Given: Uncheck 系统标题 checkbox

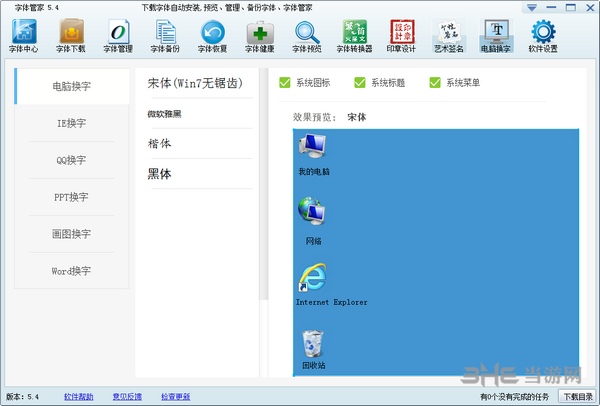Looking at the screenshot, I should pos(360,82).
